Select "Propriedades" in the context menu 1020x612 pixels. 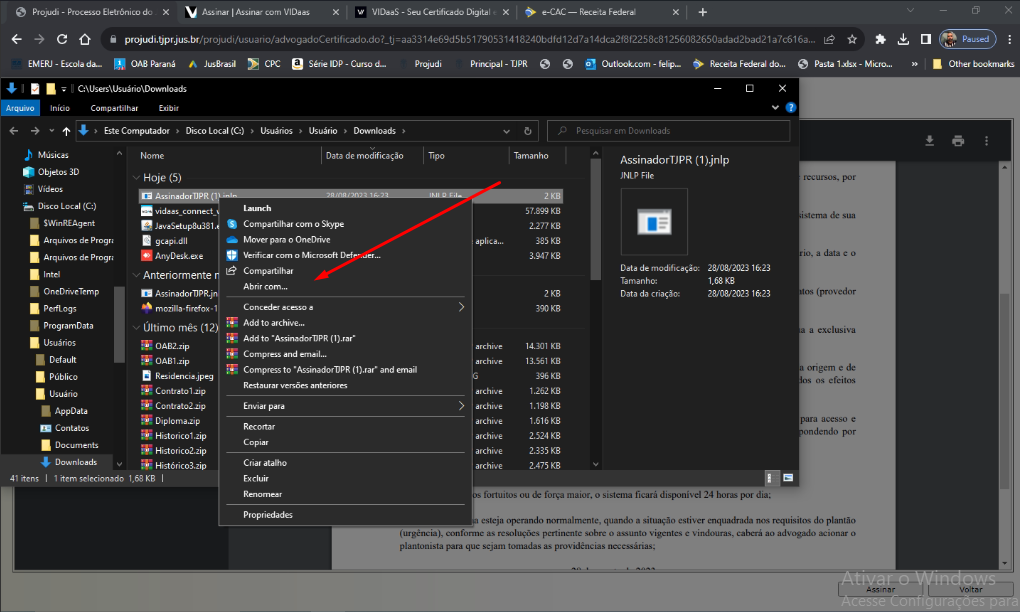[x=268, y=514]
